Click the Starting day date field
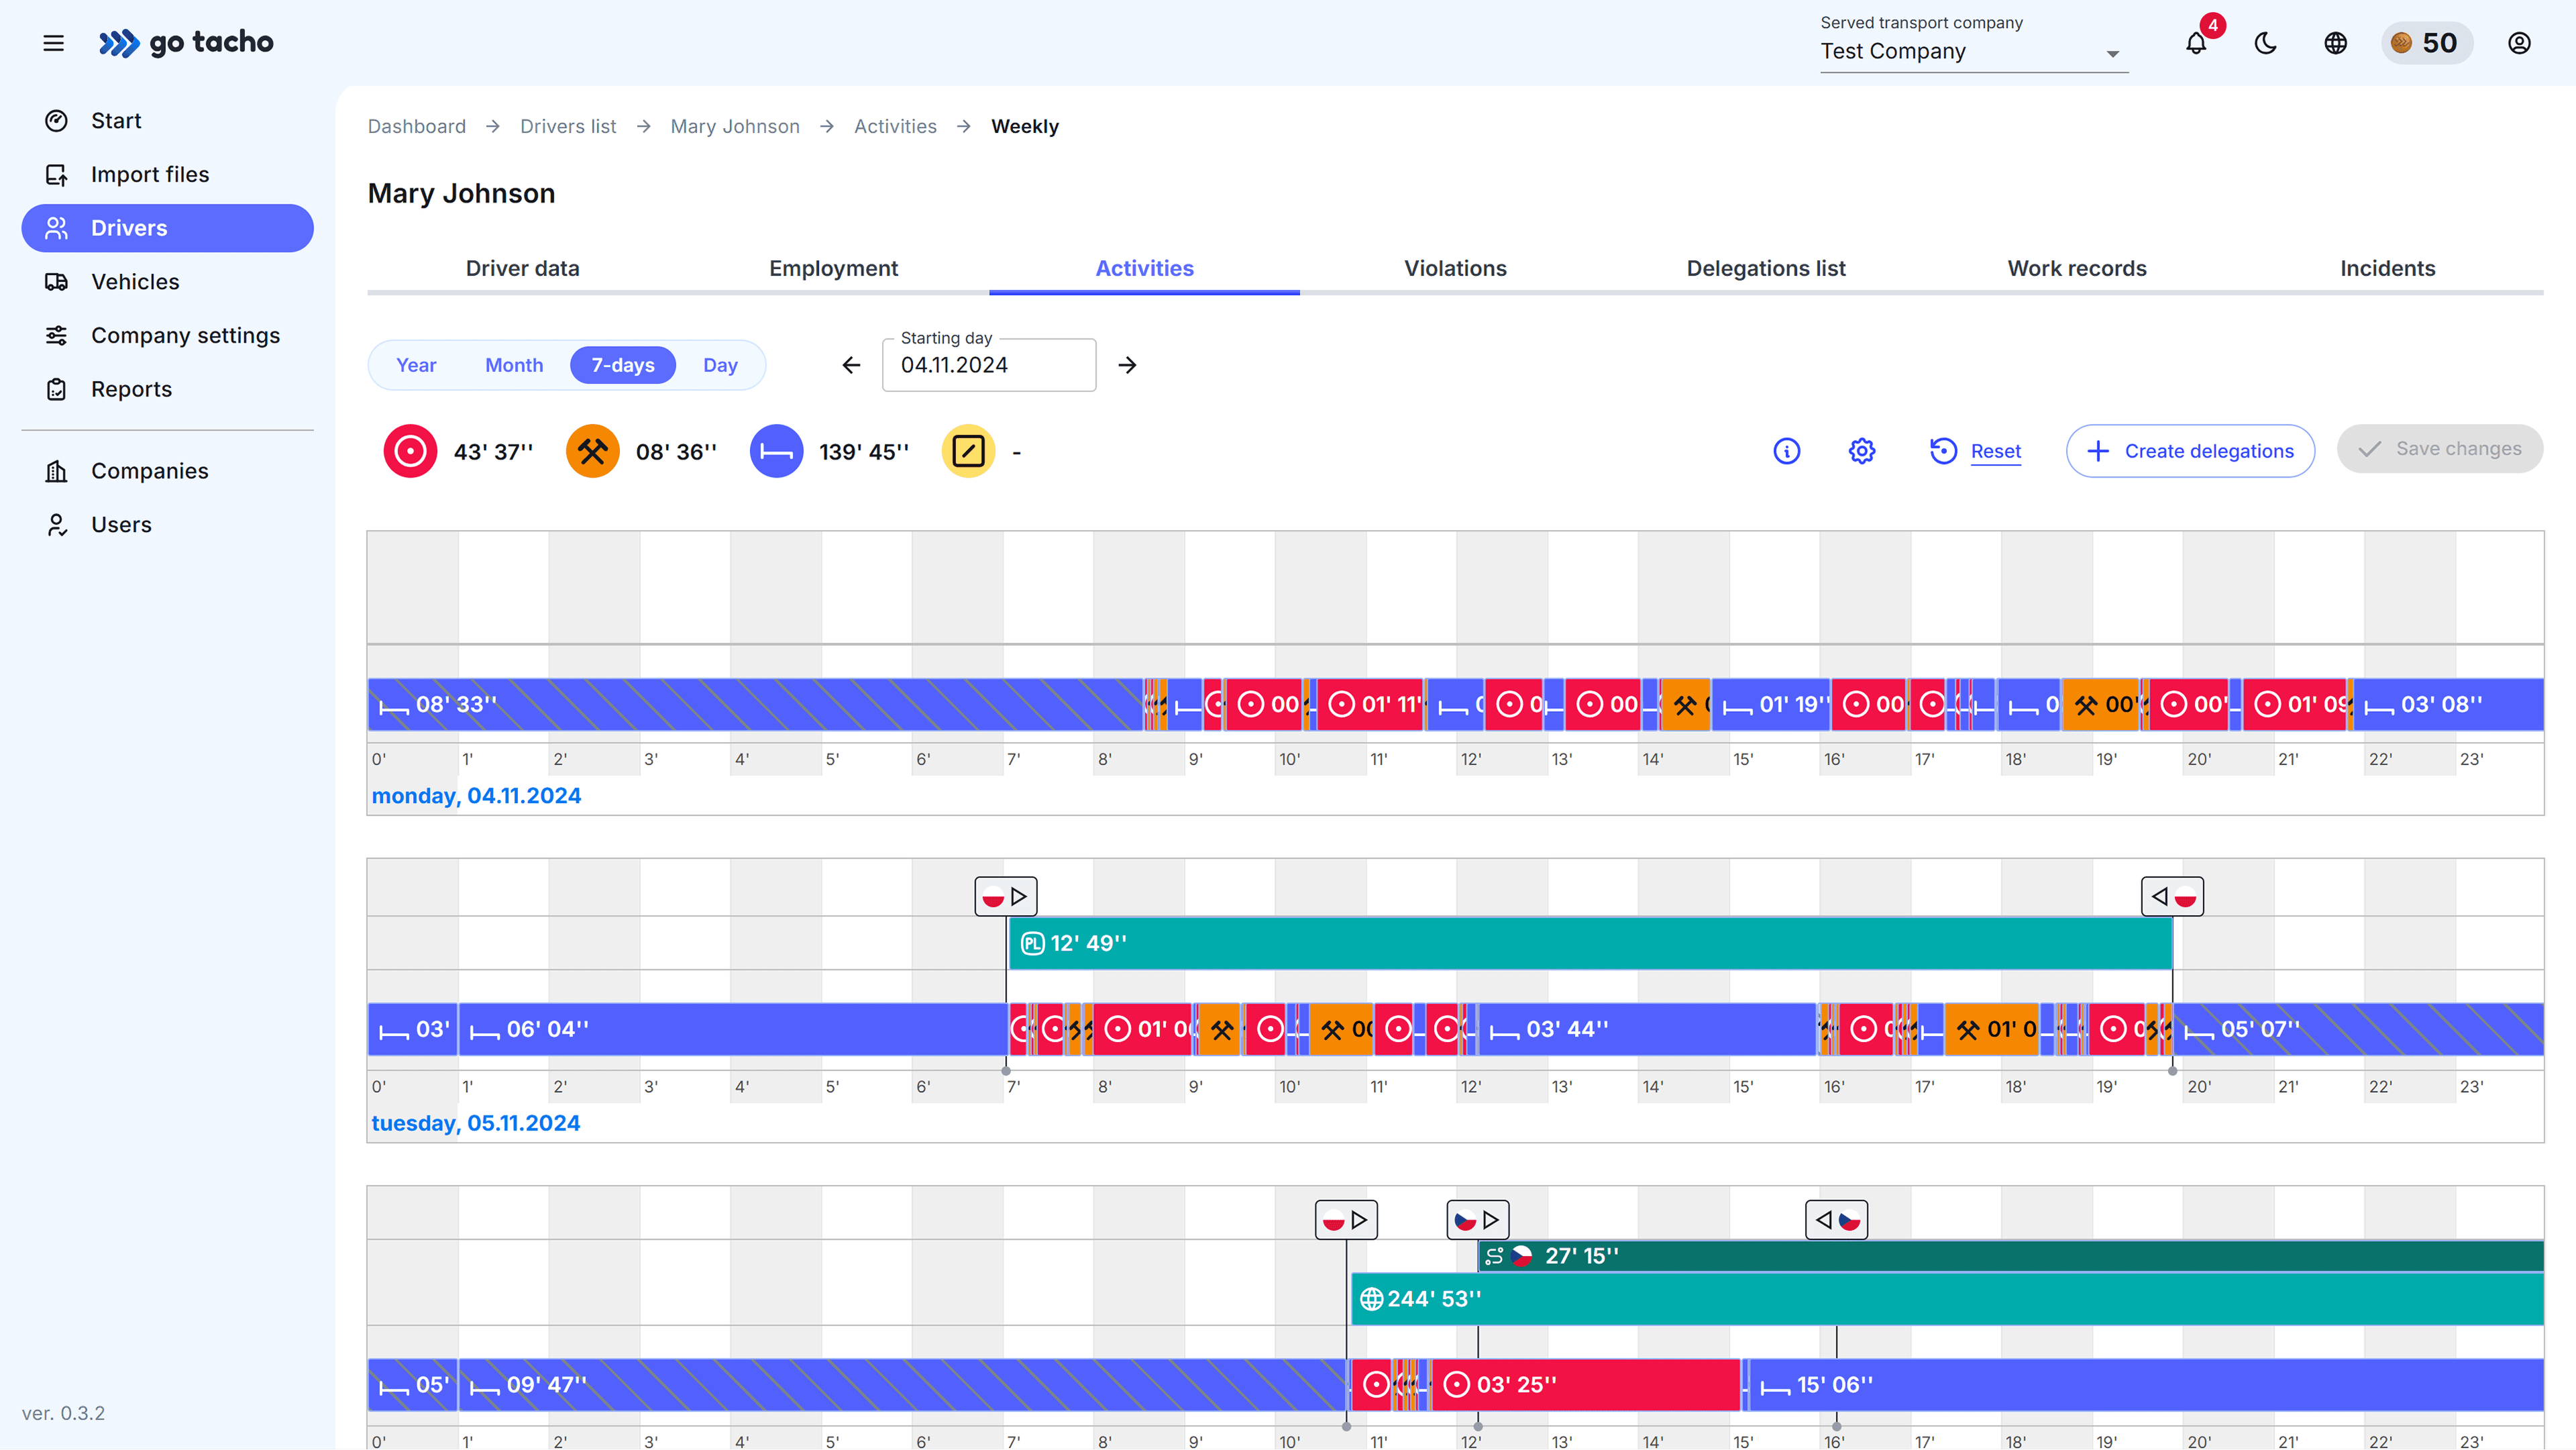 click(988, 365)
